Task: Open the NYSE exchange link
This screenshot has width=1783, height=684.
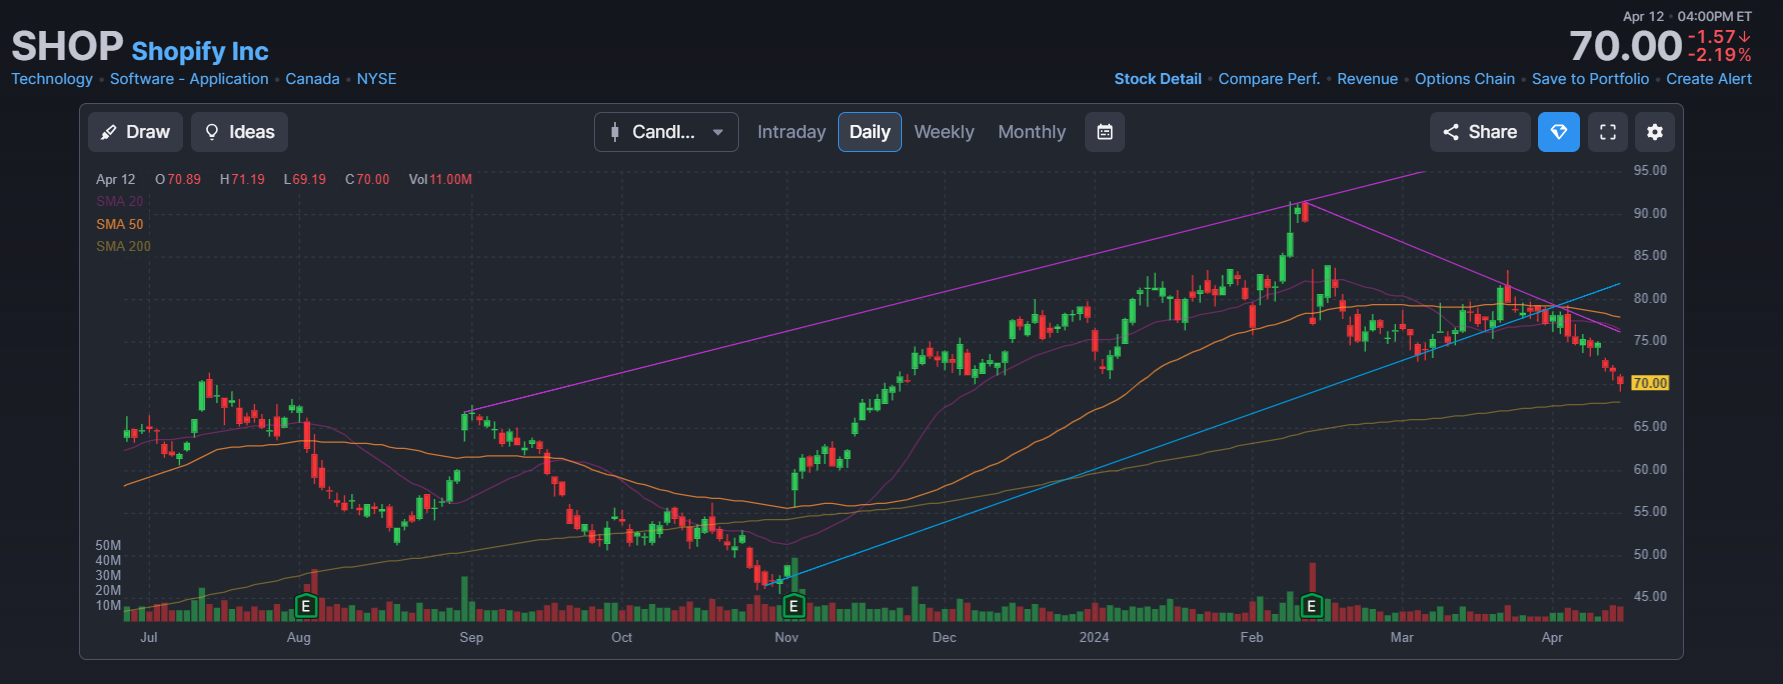Action: (376, 79)
